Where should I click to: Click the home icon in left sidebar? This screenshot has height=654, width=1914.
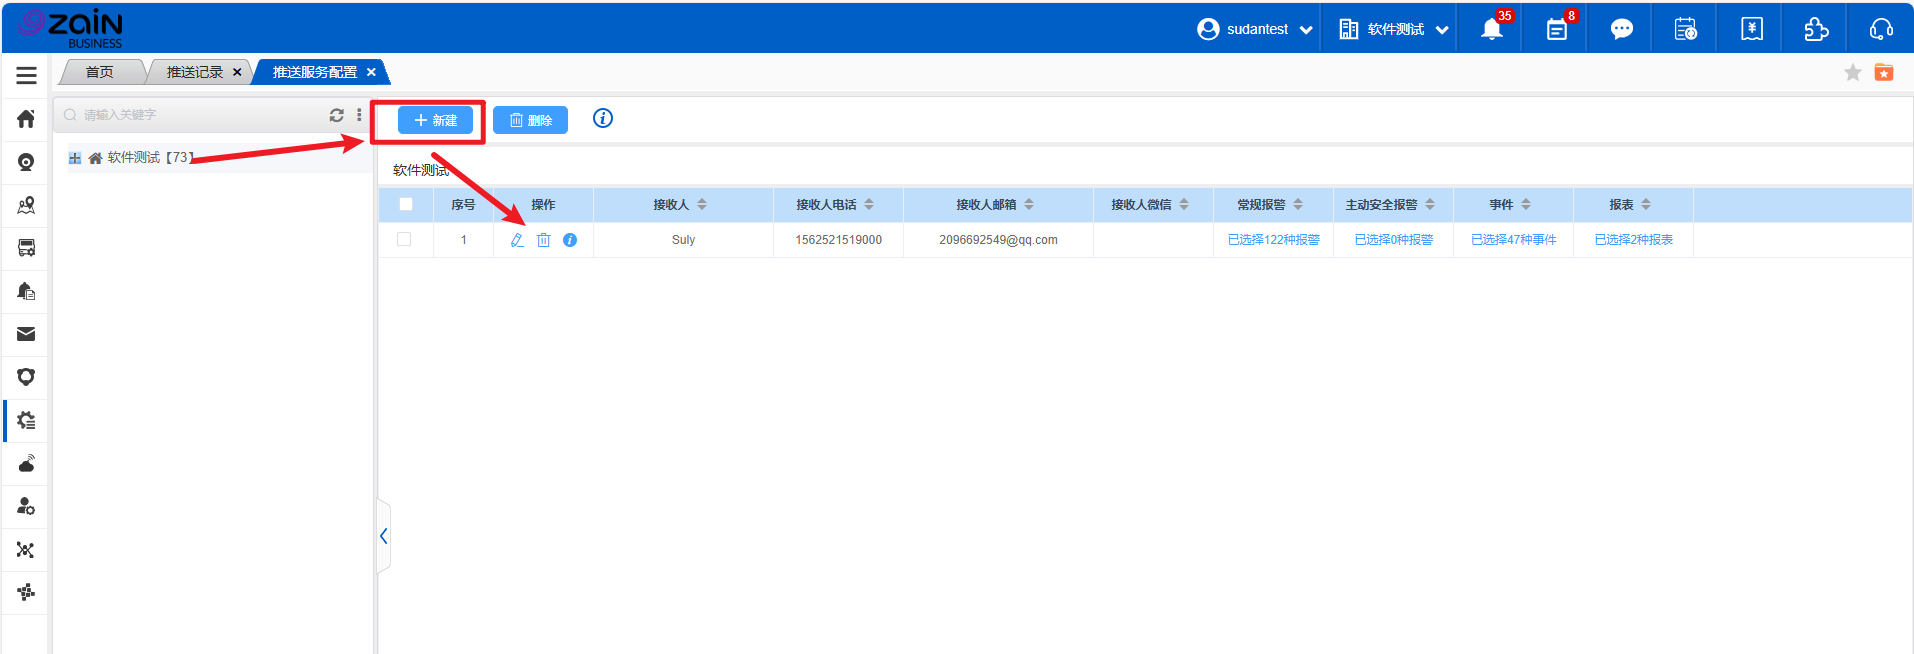tap(26, 119)
